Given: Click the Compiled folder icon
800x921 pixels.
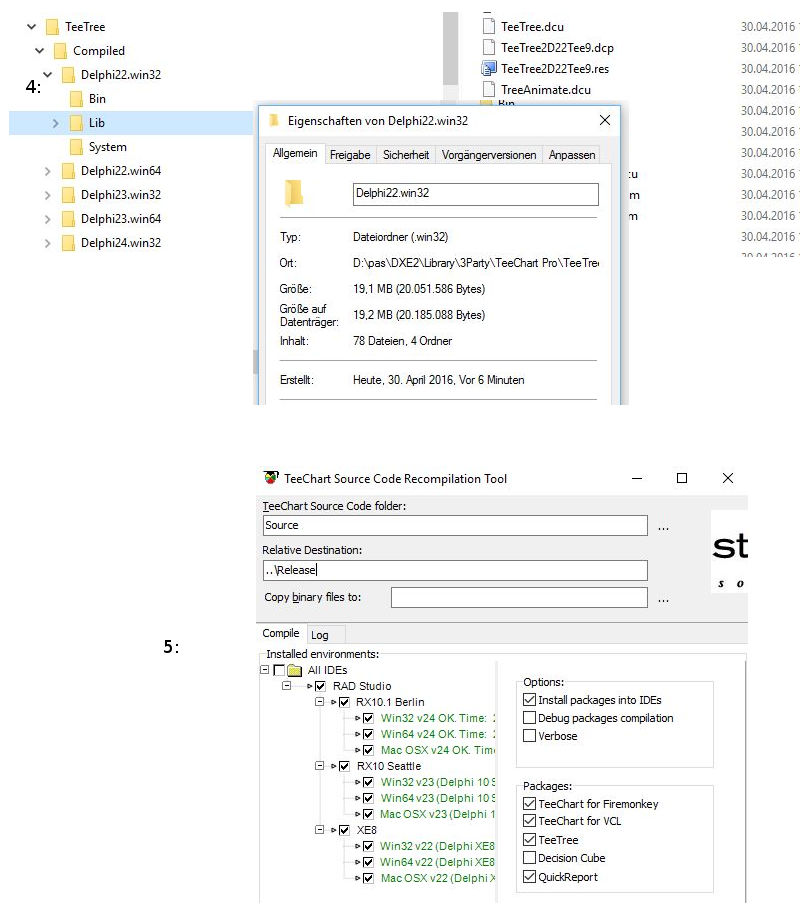Looking at the screenshot, I should (x=60, y=51).
